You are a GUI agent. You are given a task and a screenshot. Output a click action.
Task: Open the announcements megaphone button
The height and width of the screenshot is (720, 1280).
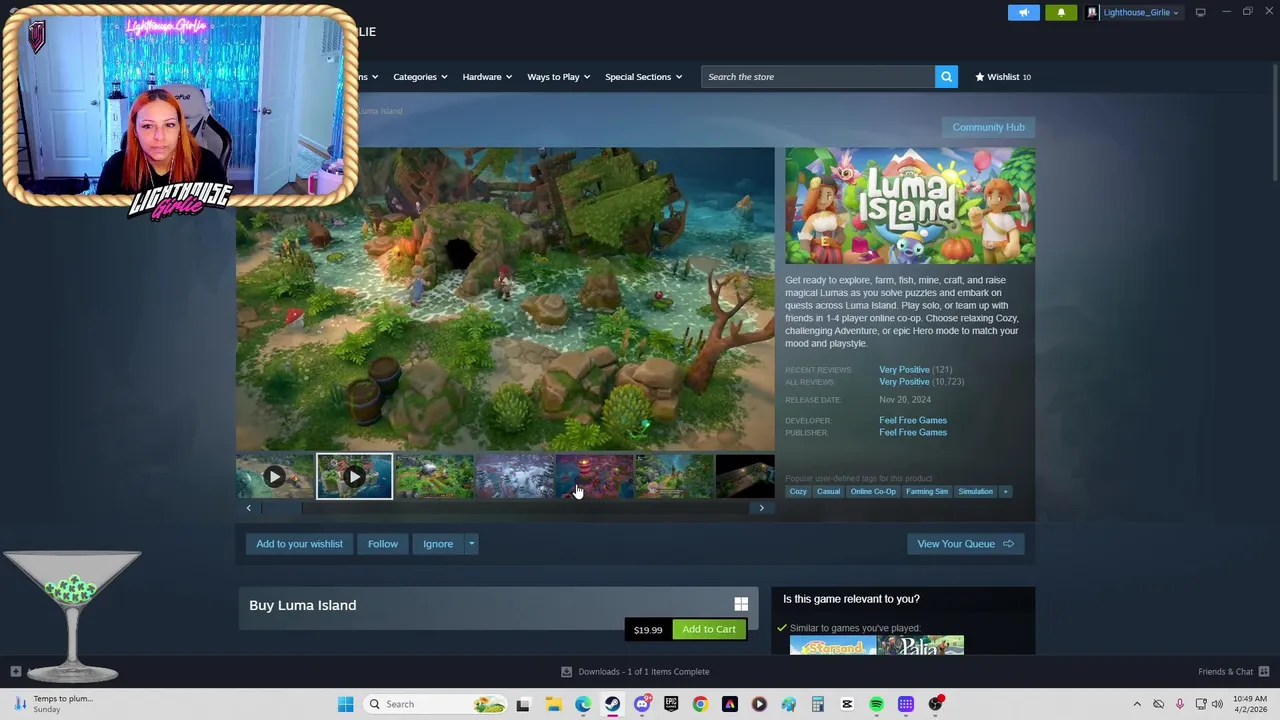click(x=1023, y=12)
